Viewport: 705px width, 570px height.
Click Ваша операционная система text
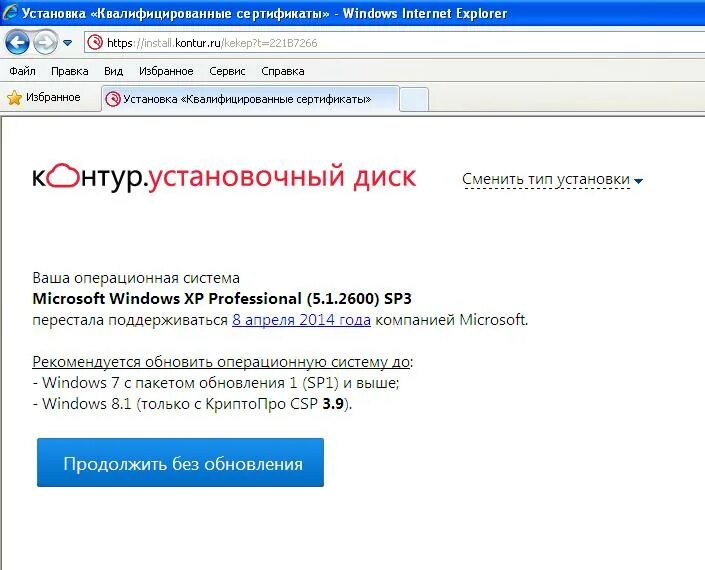coord(136,278)
